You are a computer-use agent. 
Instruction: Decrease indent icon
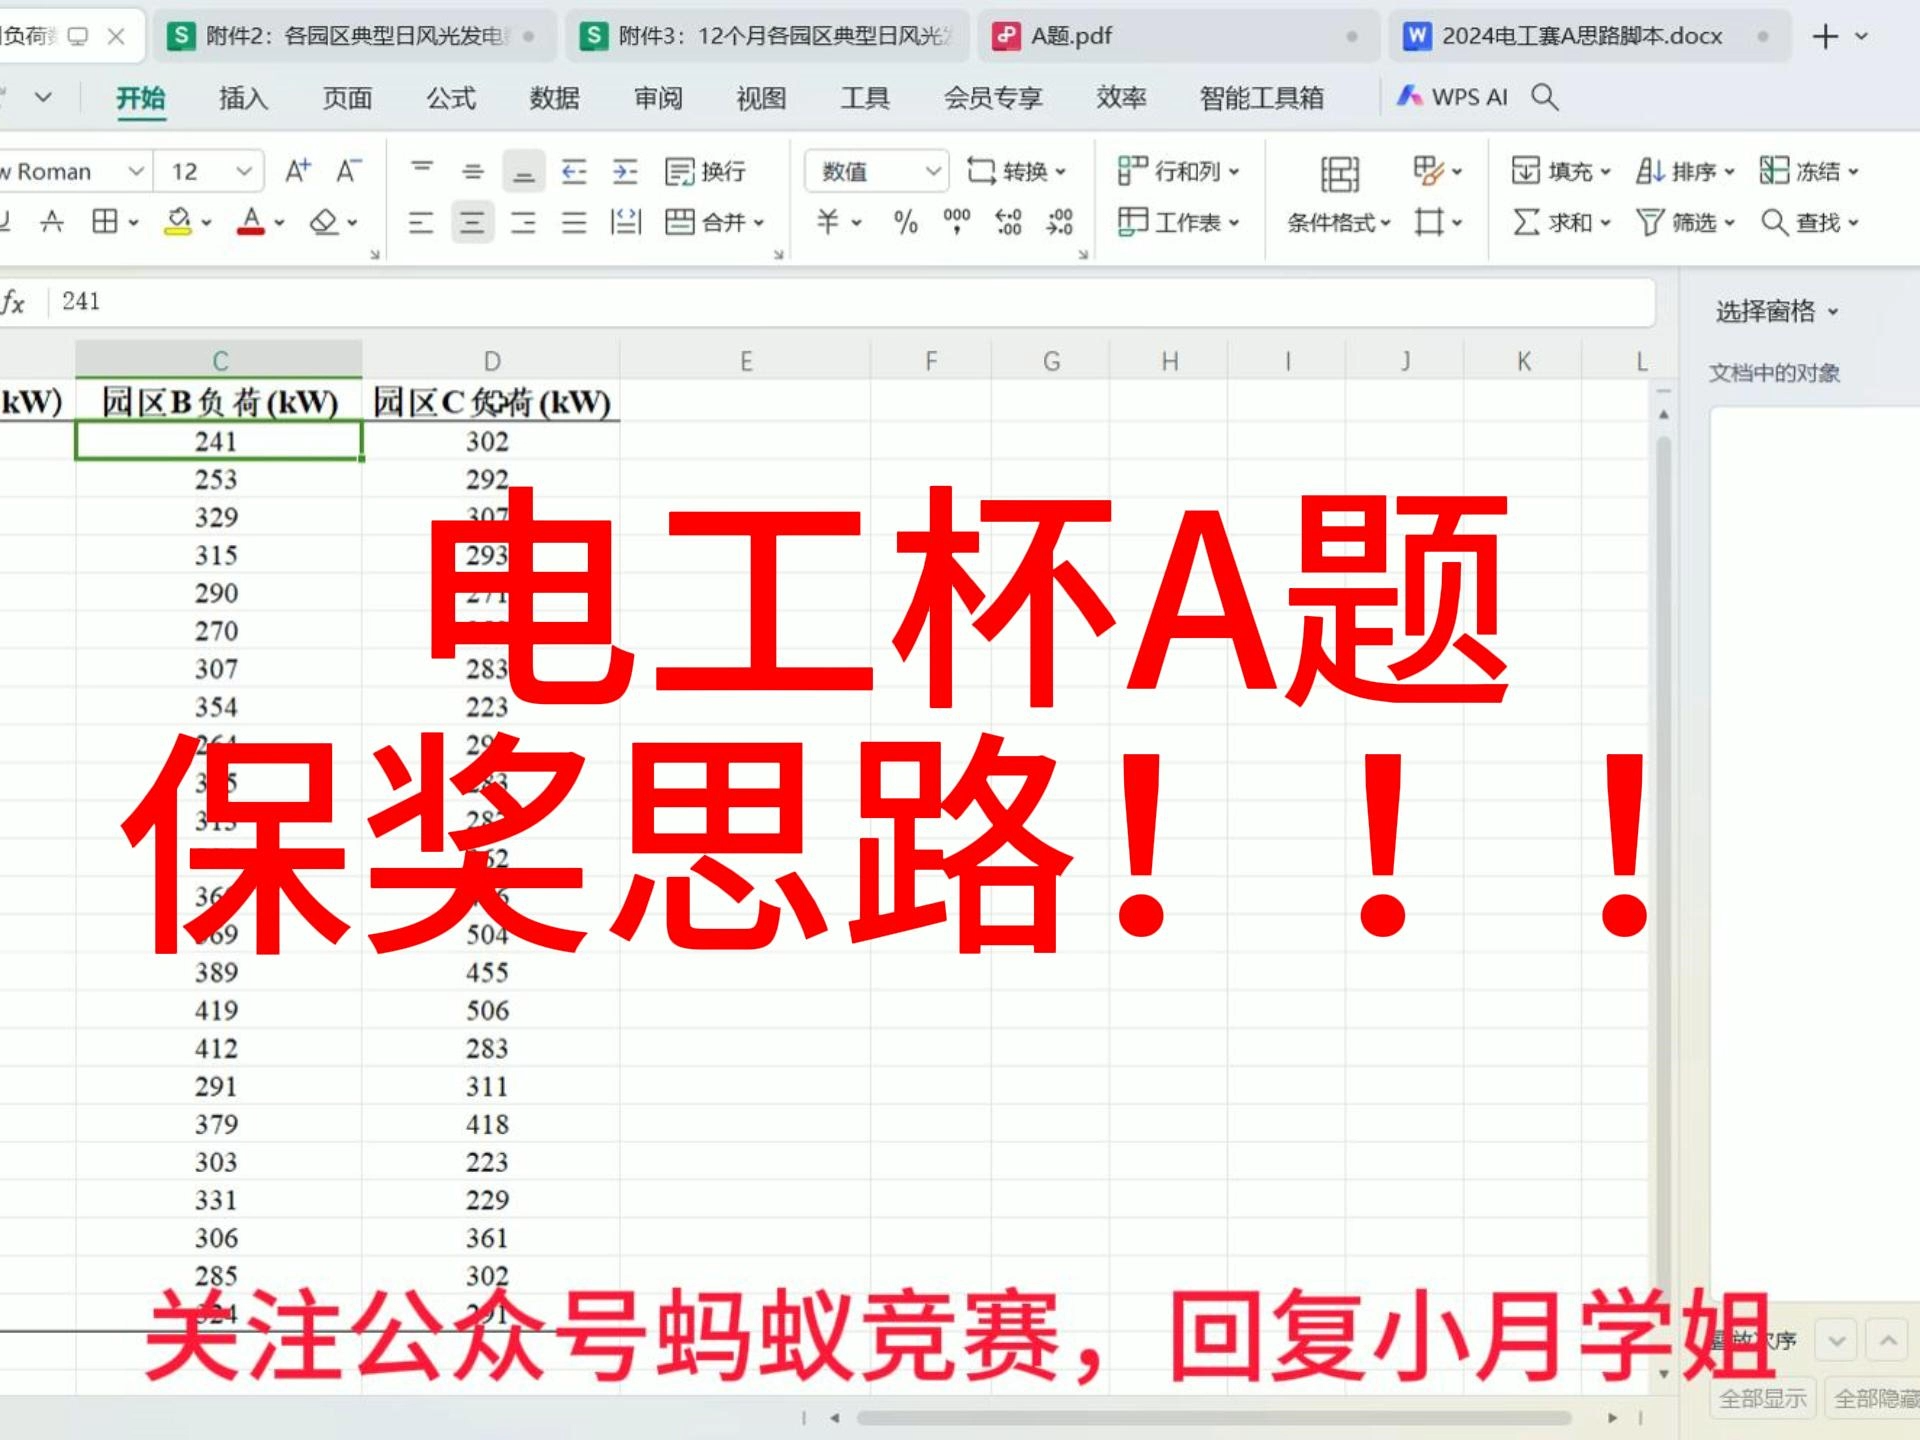pyautogui.click(x=574, y=171)
